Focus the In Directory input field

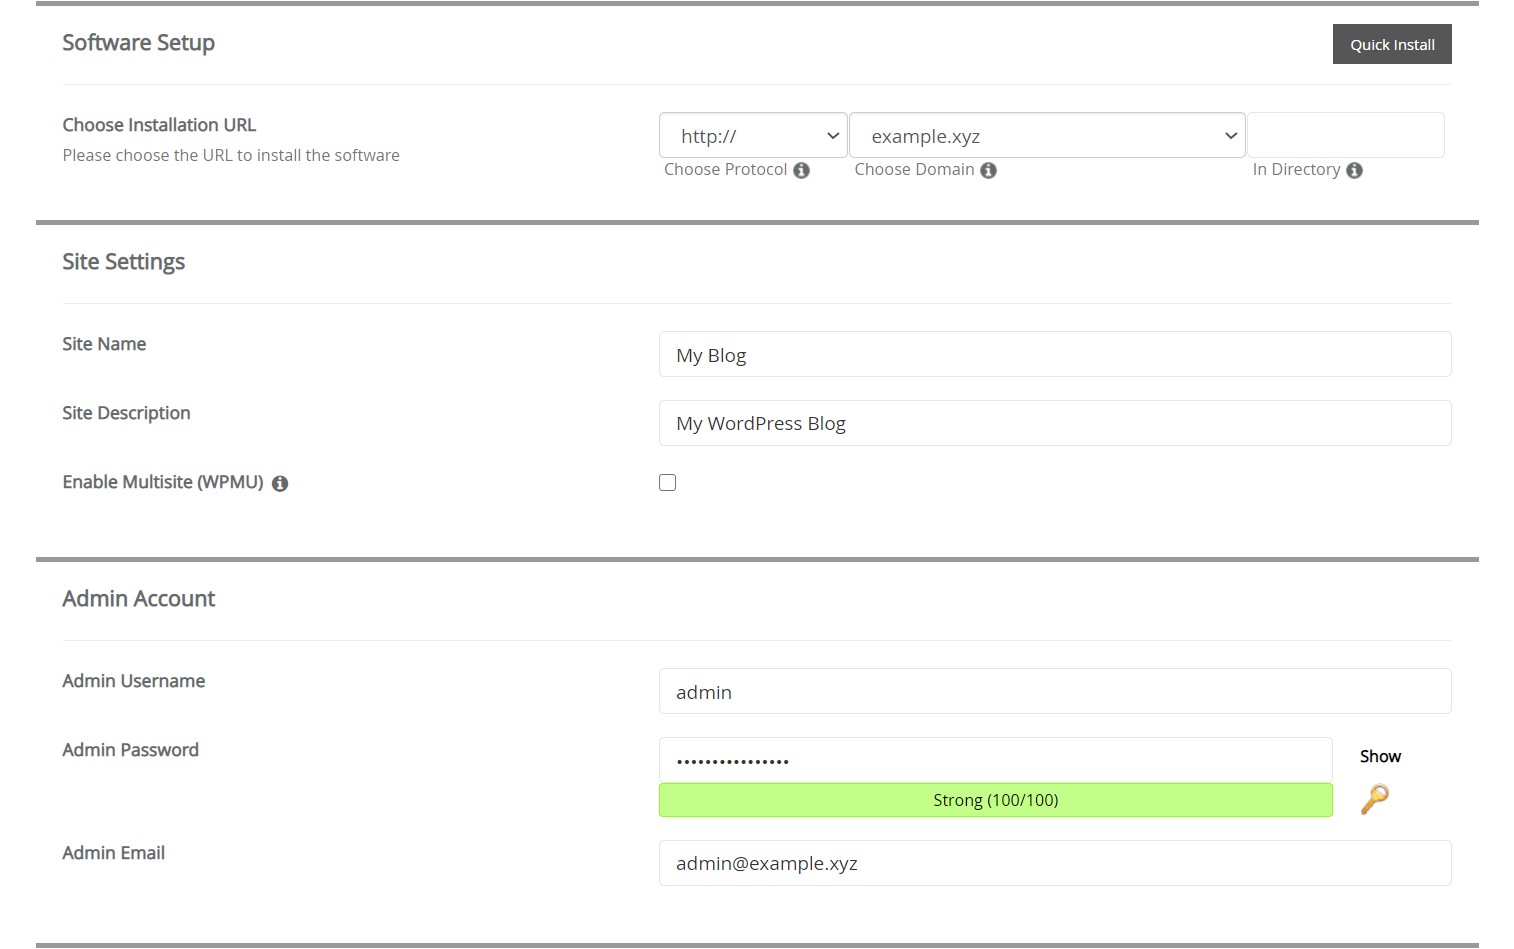1346,135
